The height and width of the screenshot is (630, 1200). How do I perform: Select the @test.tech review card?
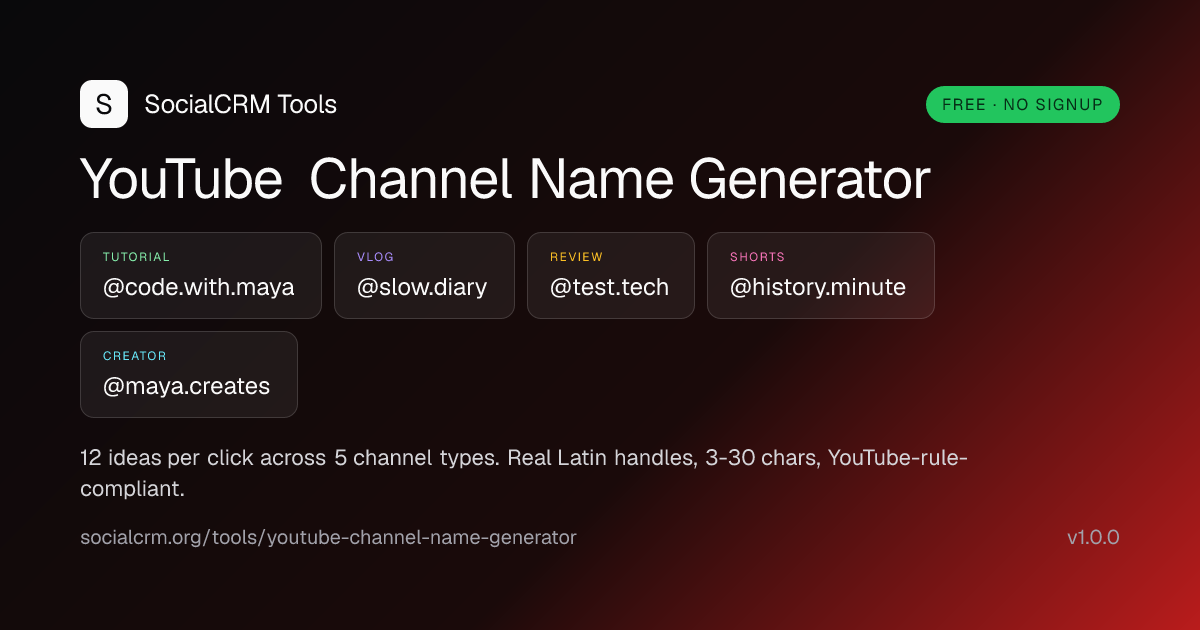pyautogui.click(x=611, y=276)
